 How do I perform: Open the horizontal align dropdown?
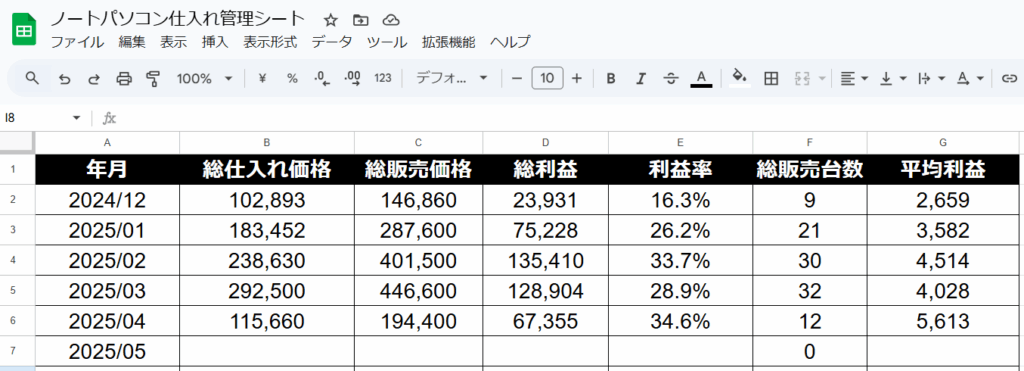pos(854,78)
